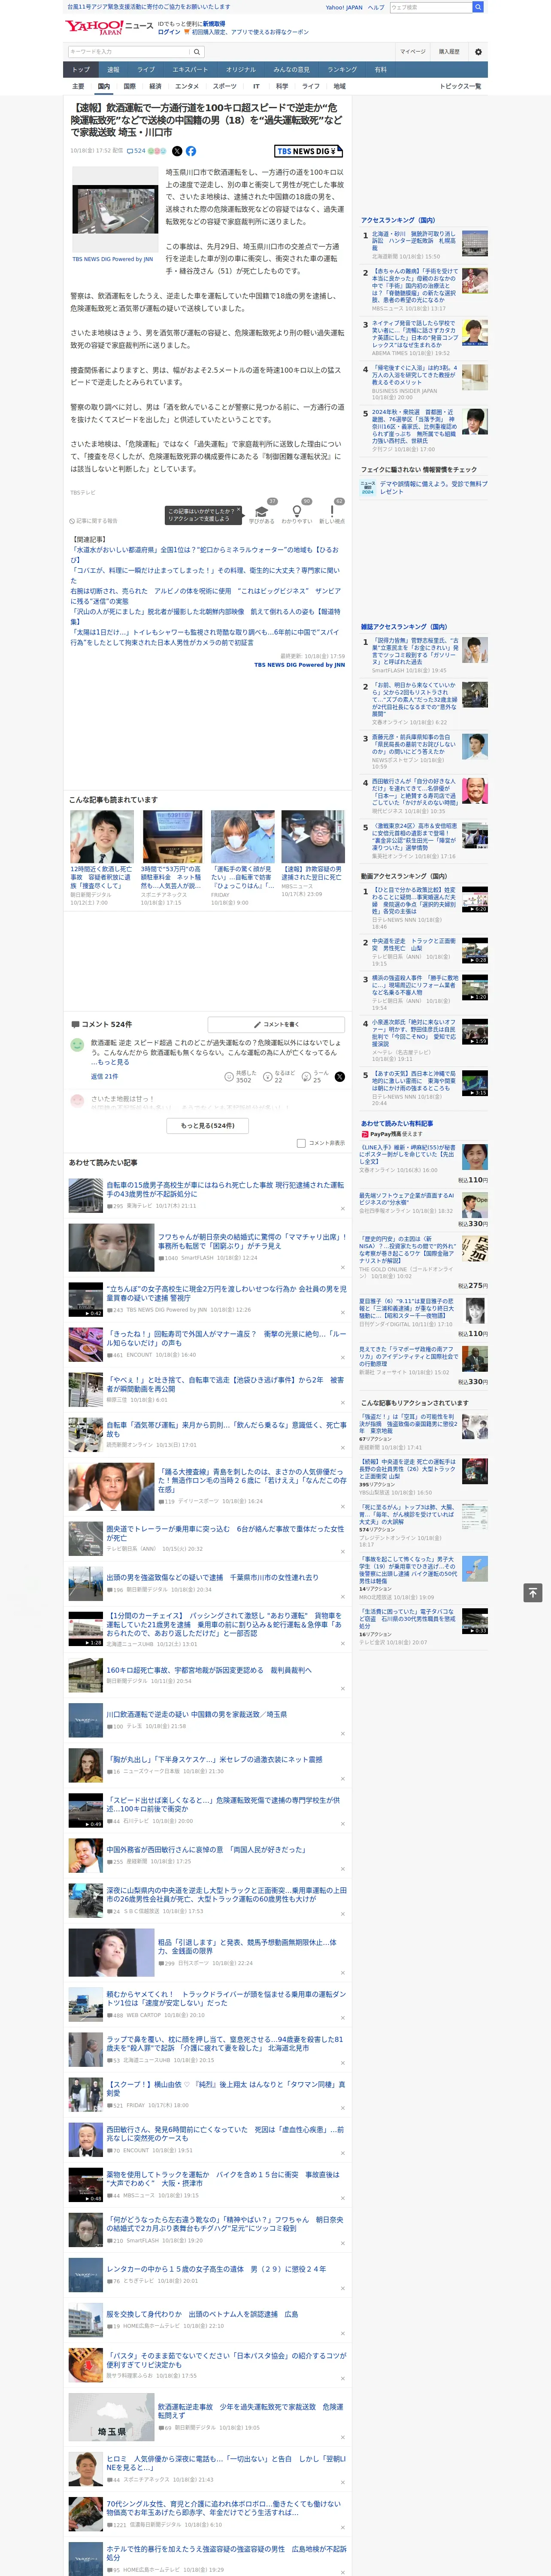The height and width of the screenshot is (2576, 551).
Task: Open 中国外務省が西田敏行さんに哀悼 article
Action: [206, 1849]
